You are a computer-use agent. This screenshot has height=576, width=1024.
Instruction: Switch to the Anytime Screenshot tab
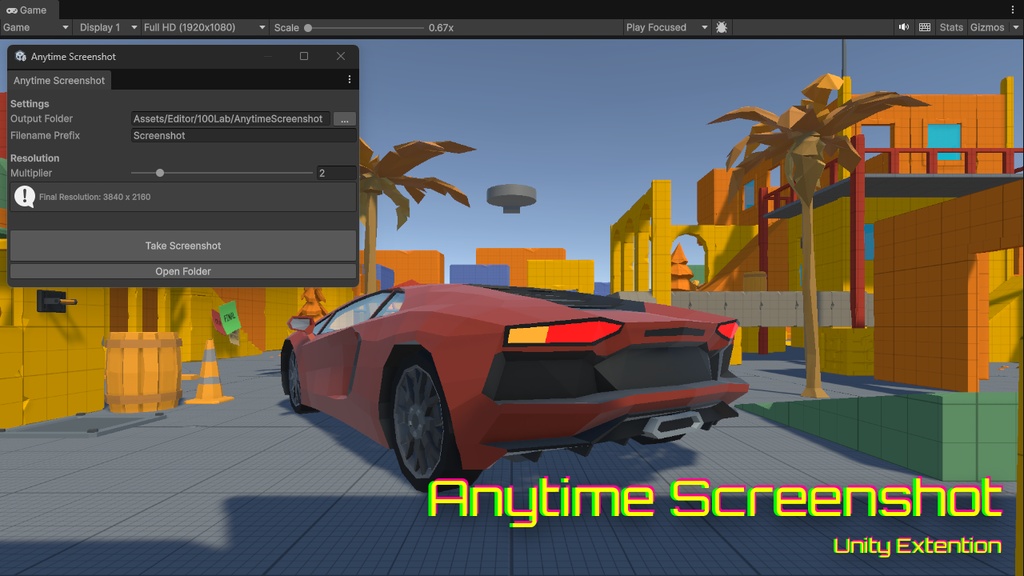[x=58, y=79]
